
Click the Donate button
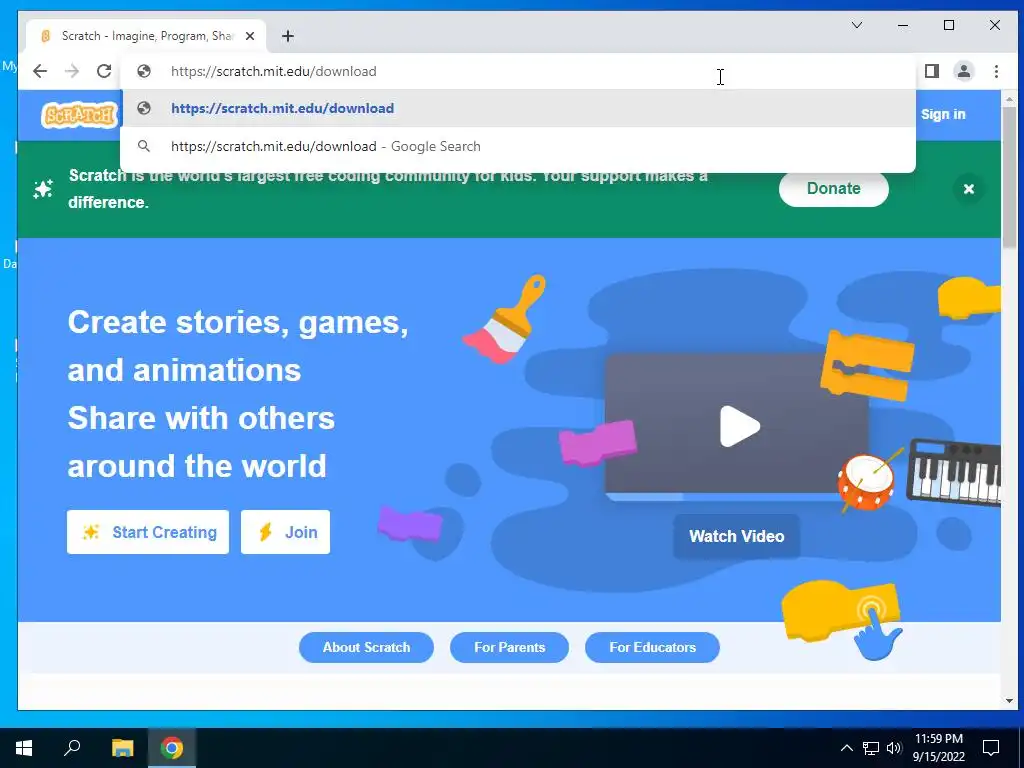(x=833, y=189)
